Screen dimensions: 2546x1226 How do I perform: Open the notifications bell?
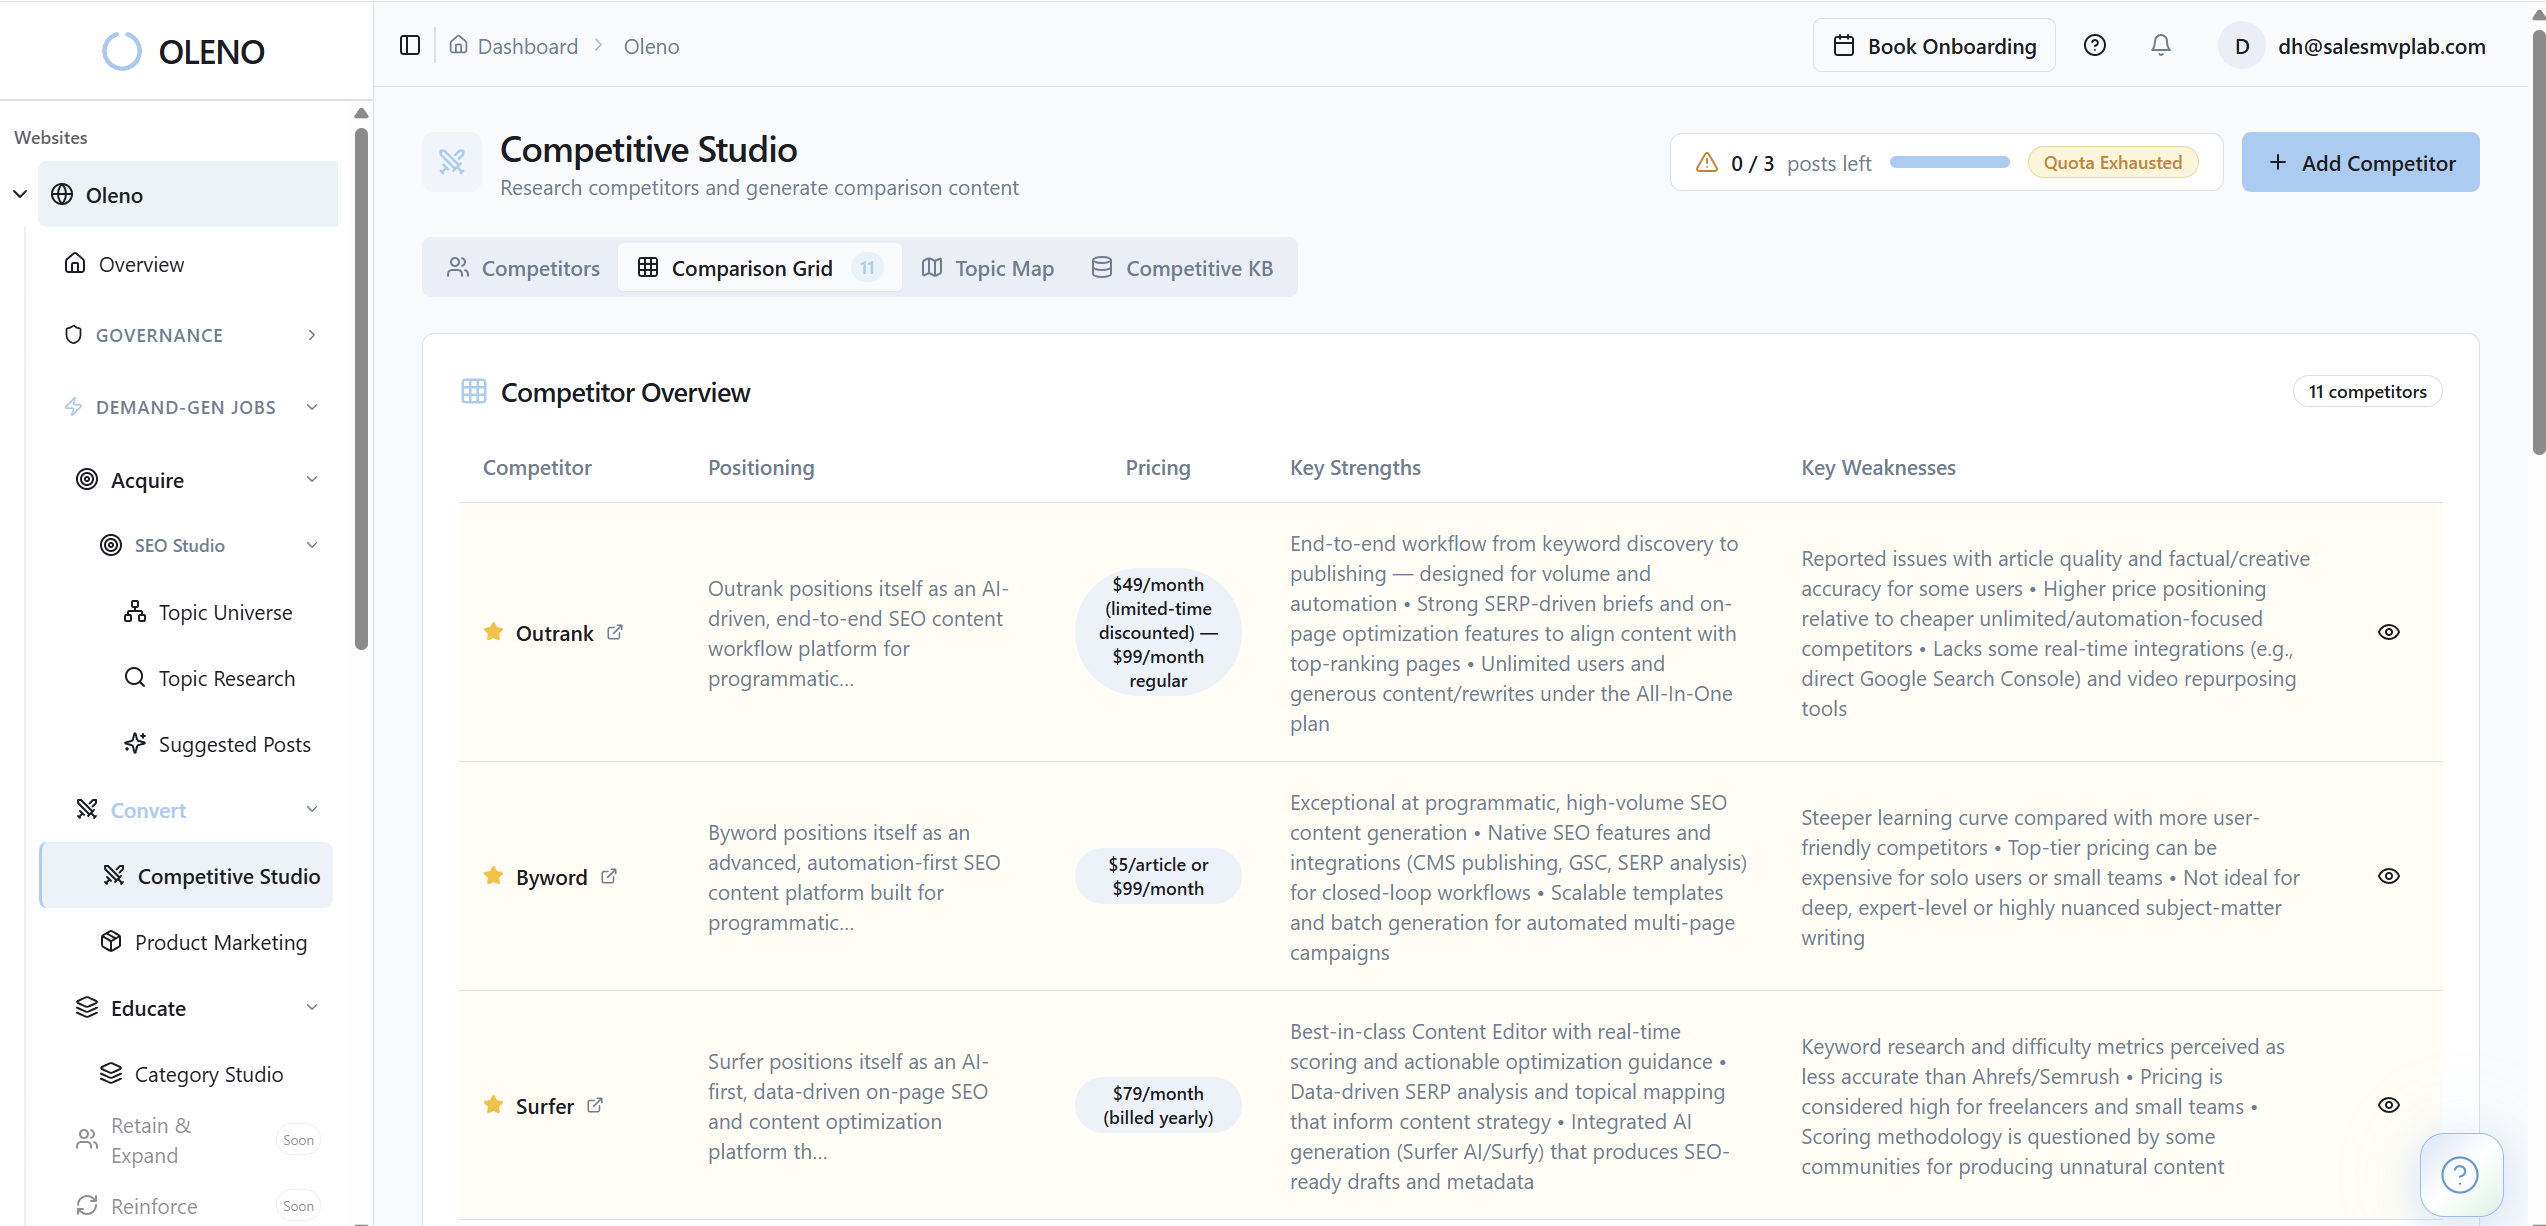2161,45
